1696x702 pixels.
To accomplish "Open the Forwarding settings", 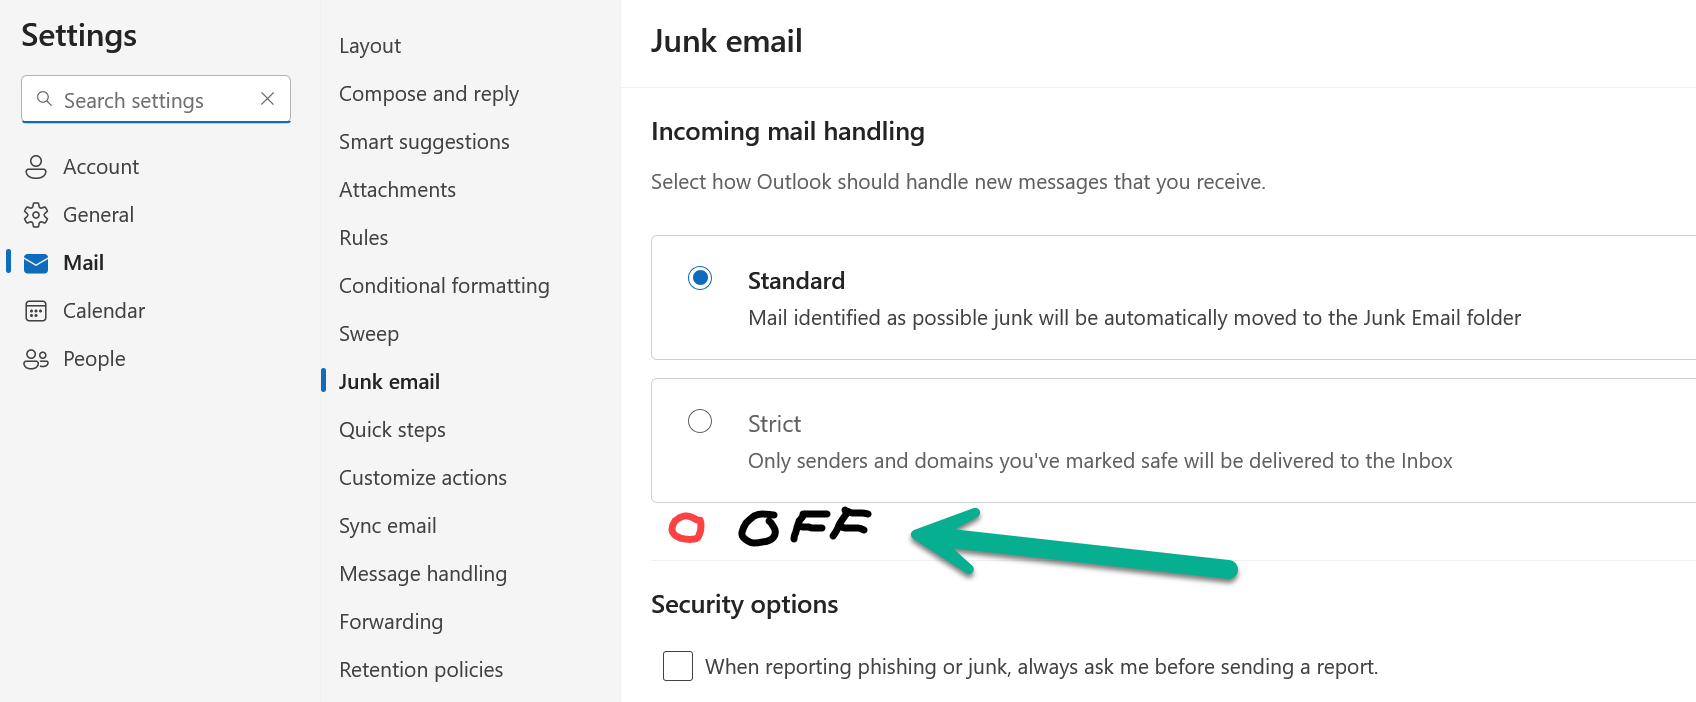I will pyautogui.click(x=391, y=621).
